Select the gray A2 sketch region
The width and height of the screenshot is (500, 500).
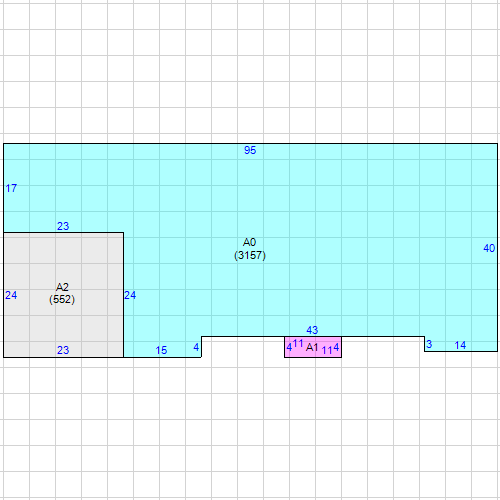coord(64,295)
